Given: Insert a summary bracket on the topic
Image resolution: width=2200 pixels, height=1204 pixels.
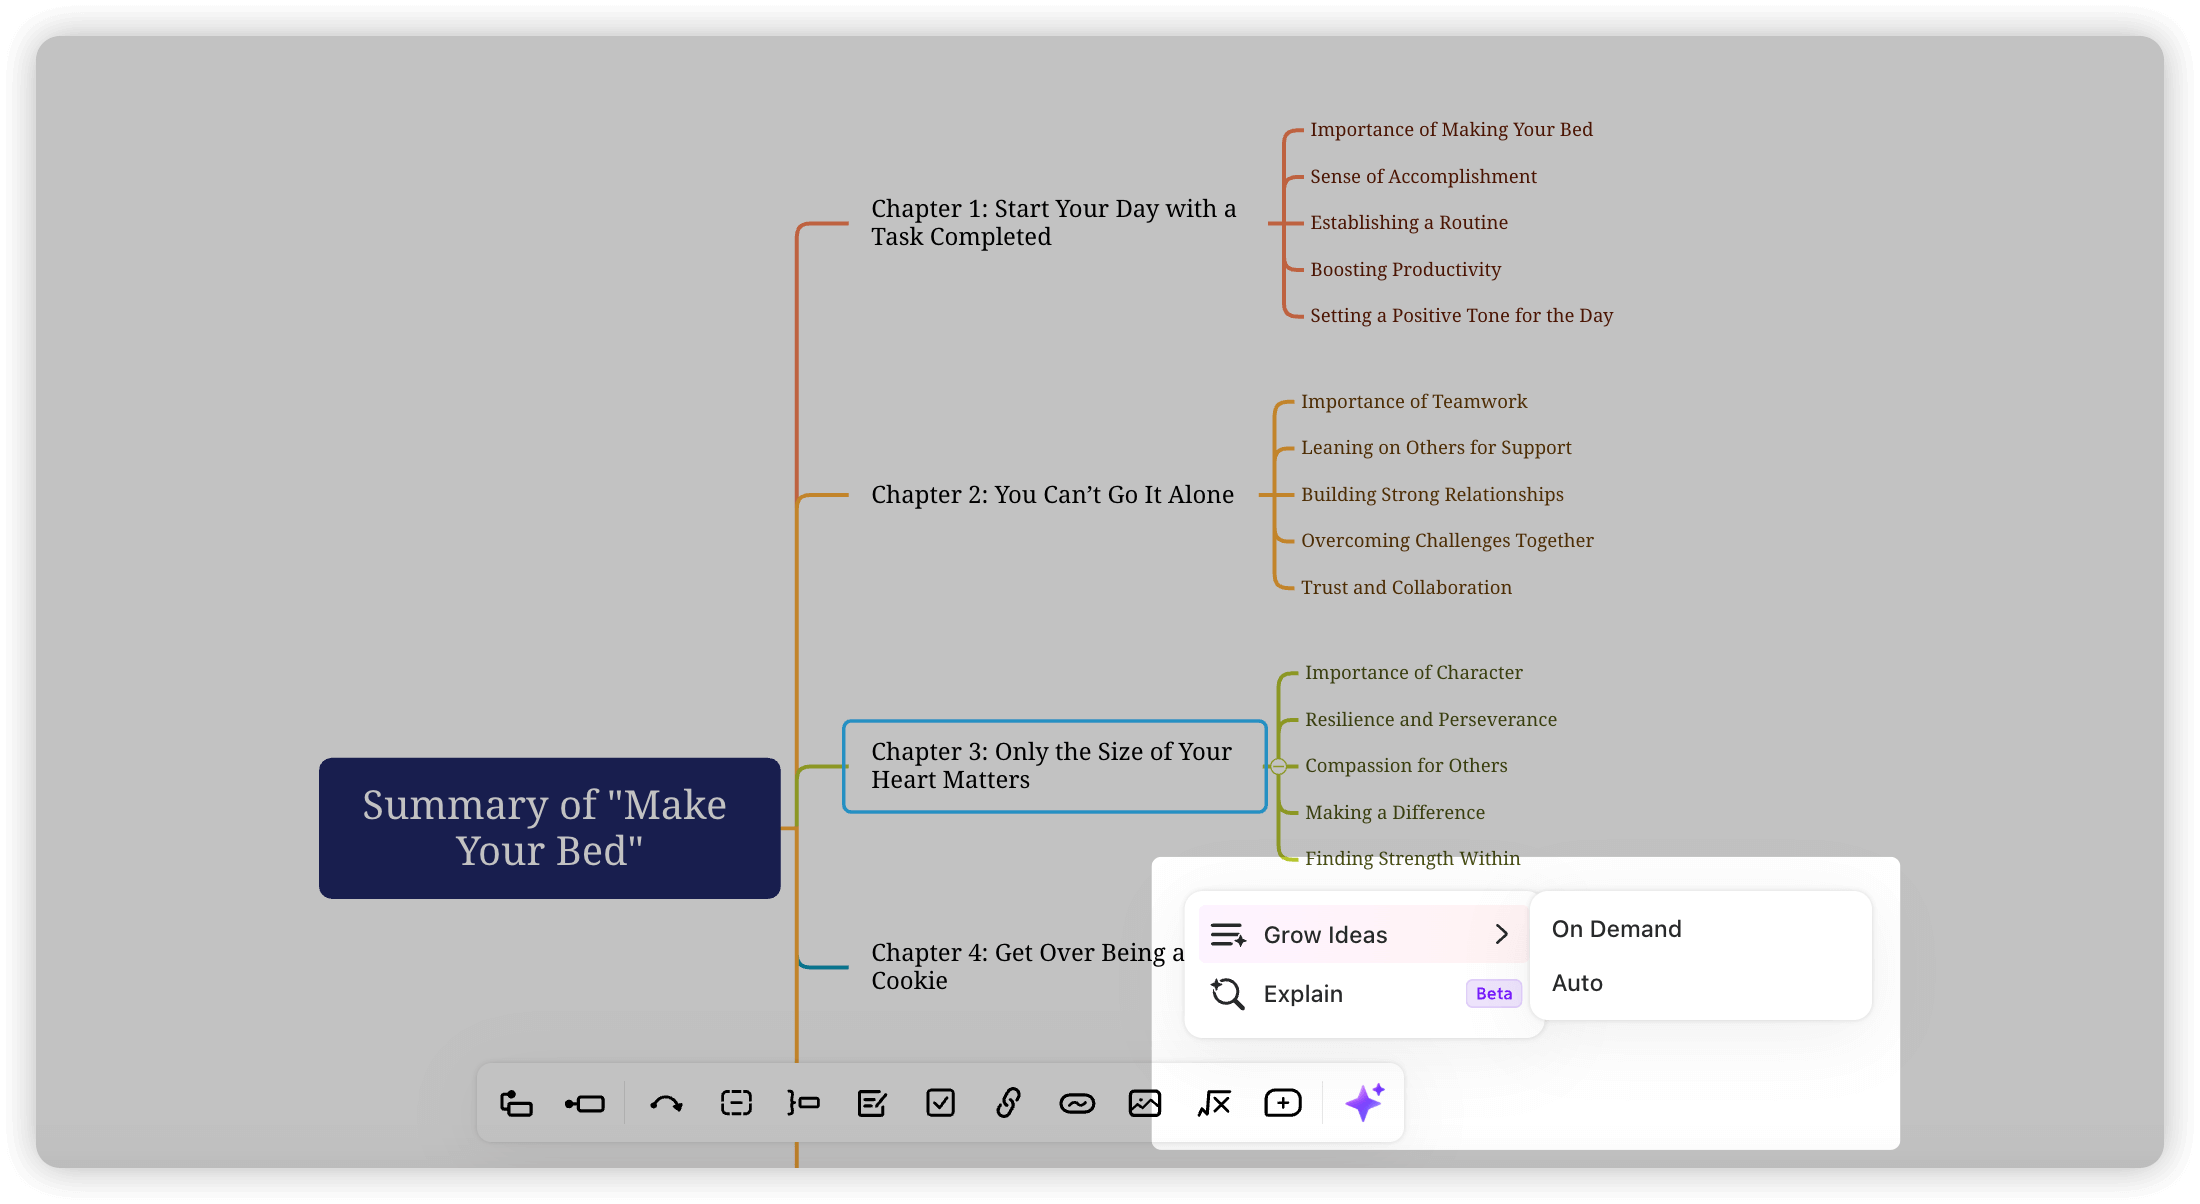Looking at the screenshot, I should click(804, 1103).
